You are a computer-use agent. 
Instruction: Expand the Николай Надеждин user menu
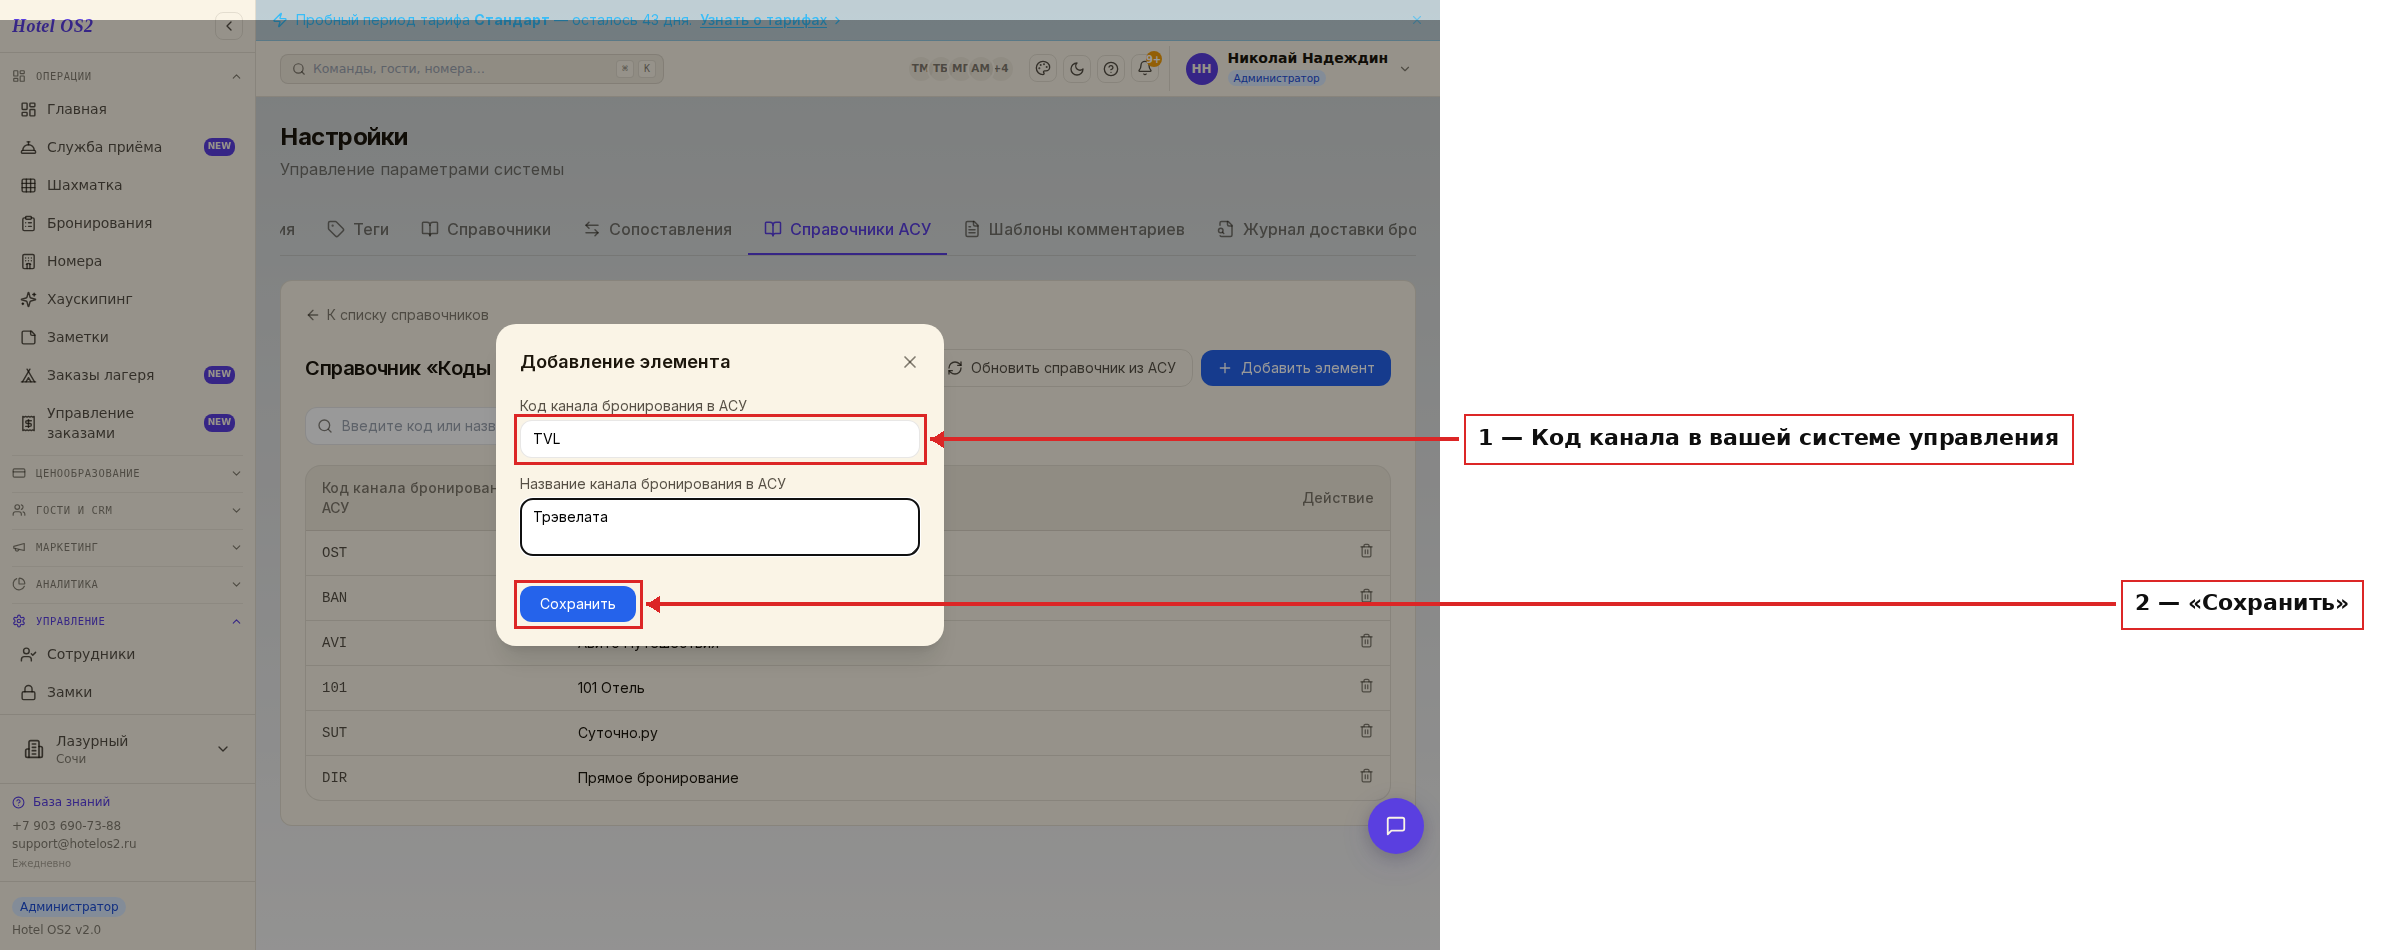click(x=1404, y=69)
